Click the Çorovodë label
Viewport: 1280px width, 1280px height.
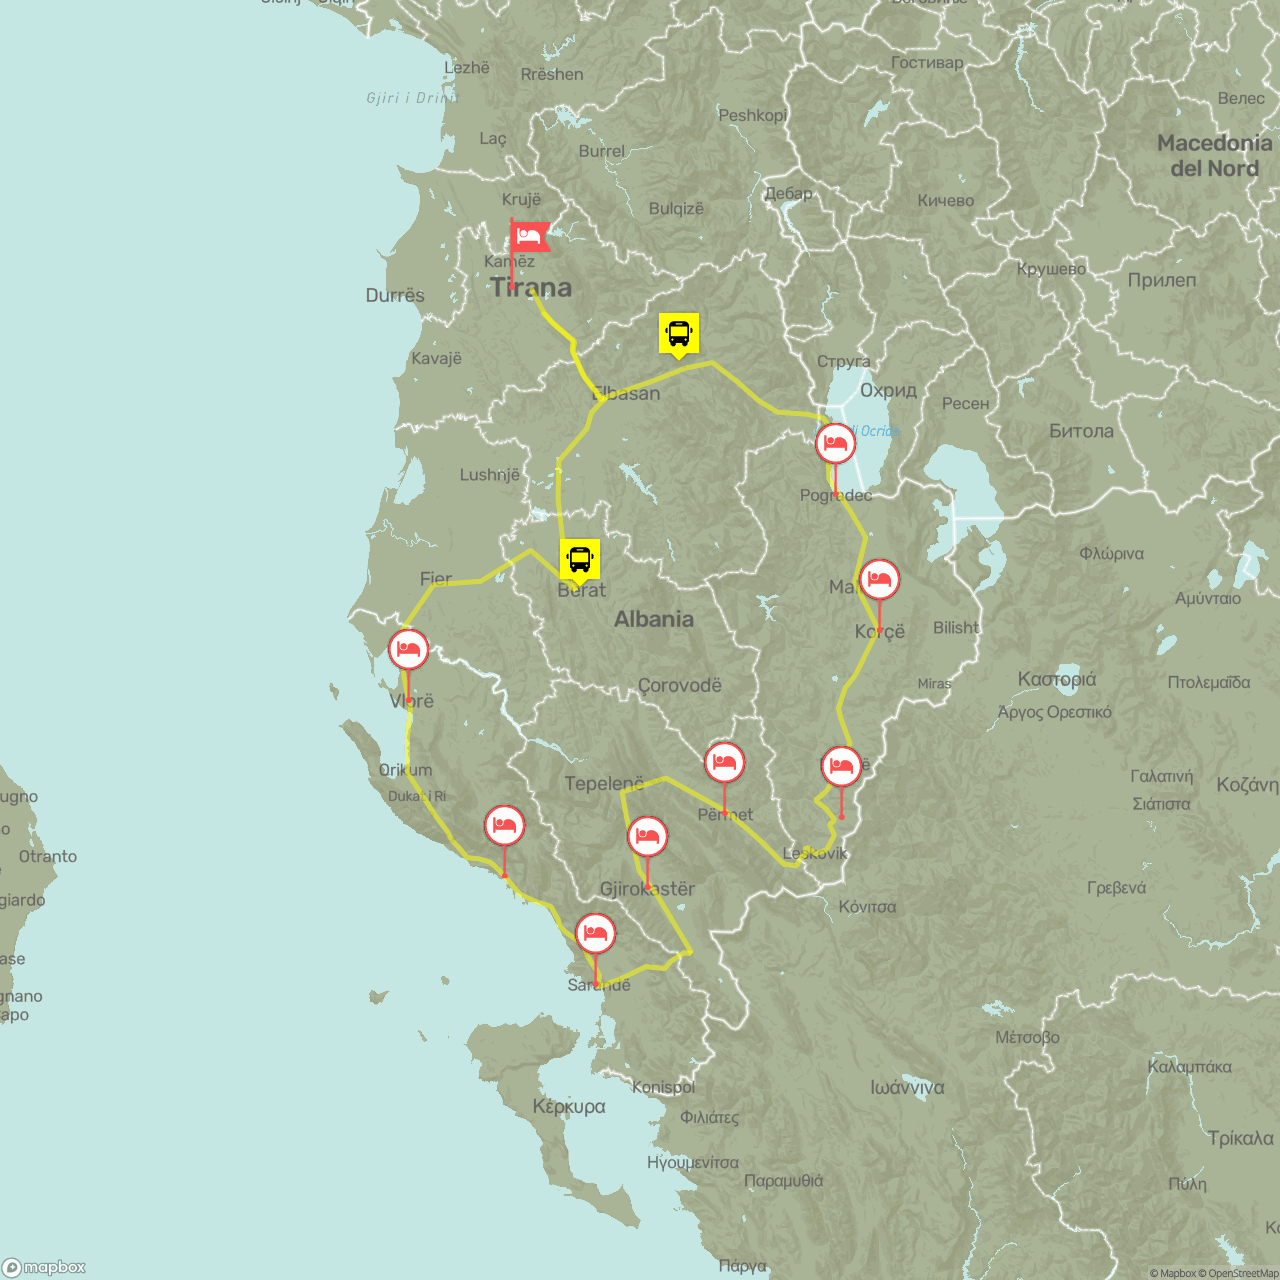coord(680,686)
